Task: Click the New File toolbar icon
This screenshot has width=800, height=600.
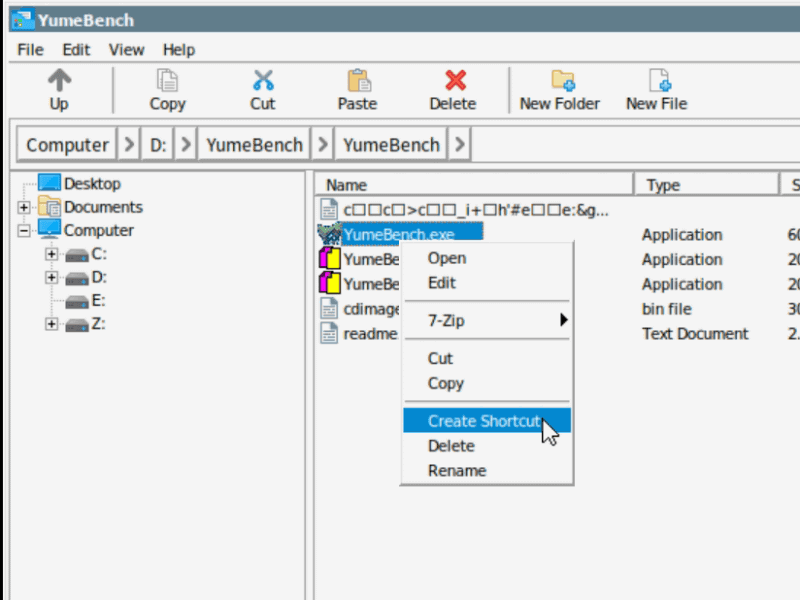Action: click(x=659, y=81)
